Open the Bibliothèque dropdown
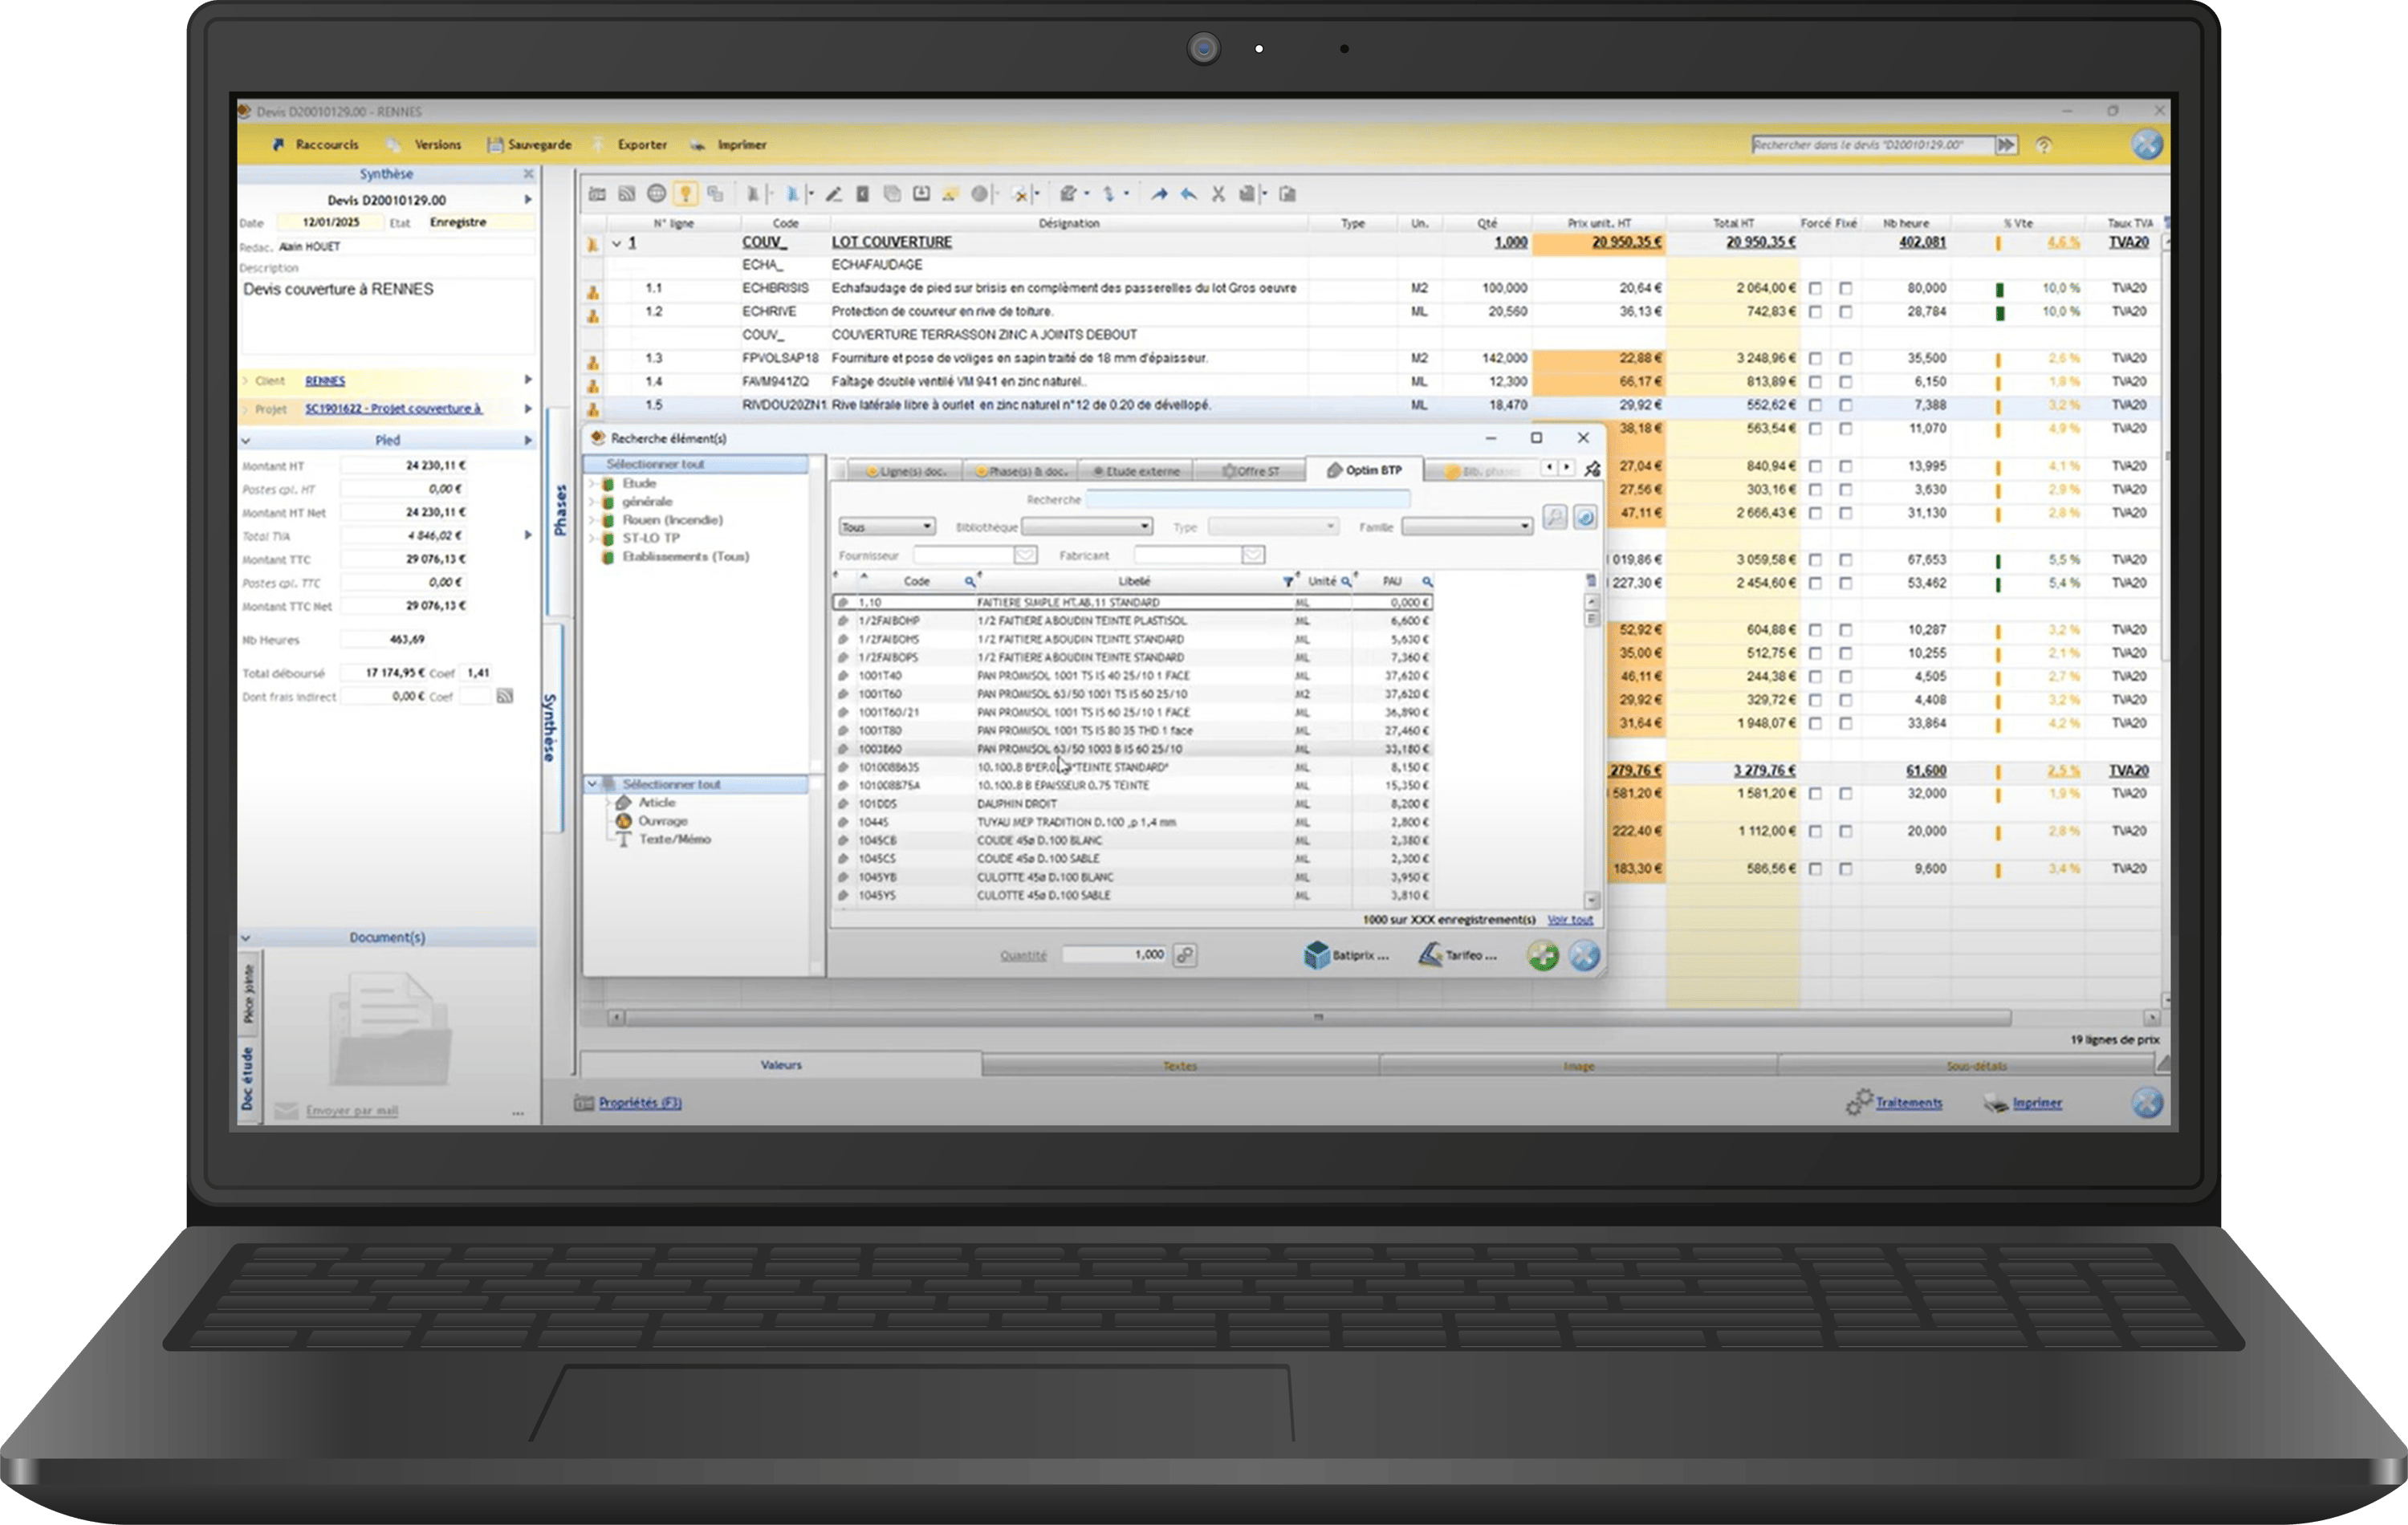Image resolution: width=2408 pixels, height=1525 pixels. tap(1086, 526)
